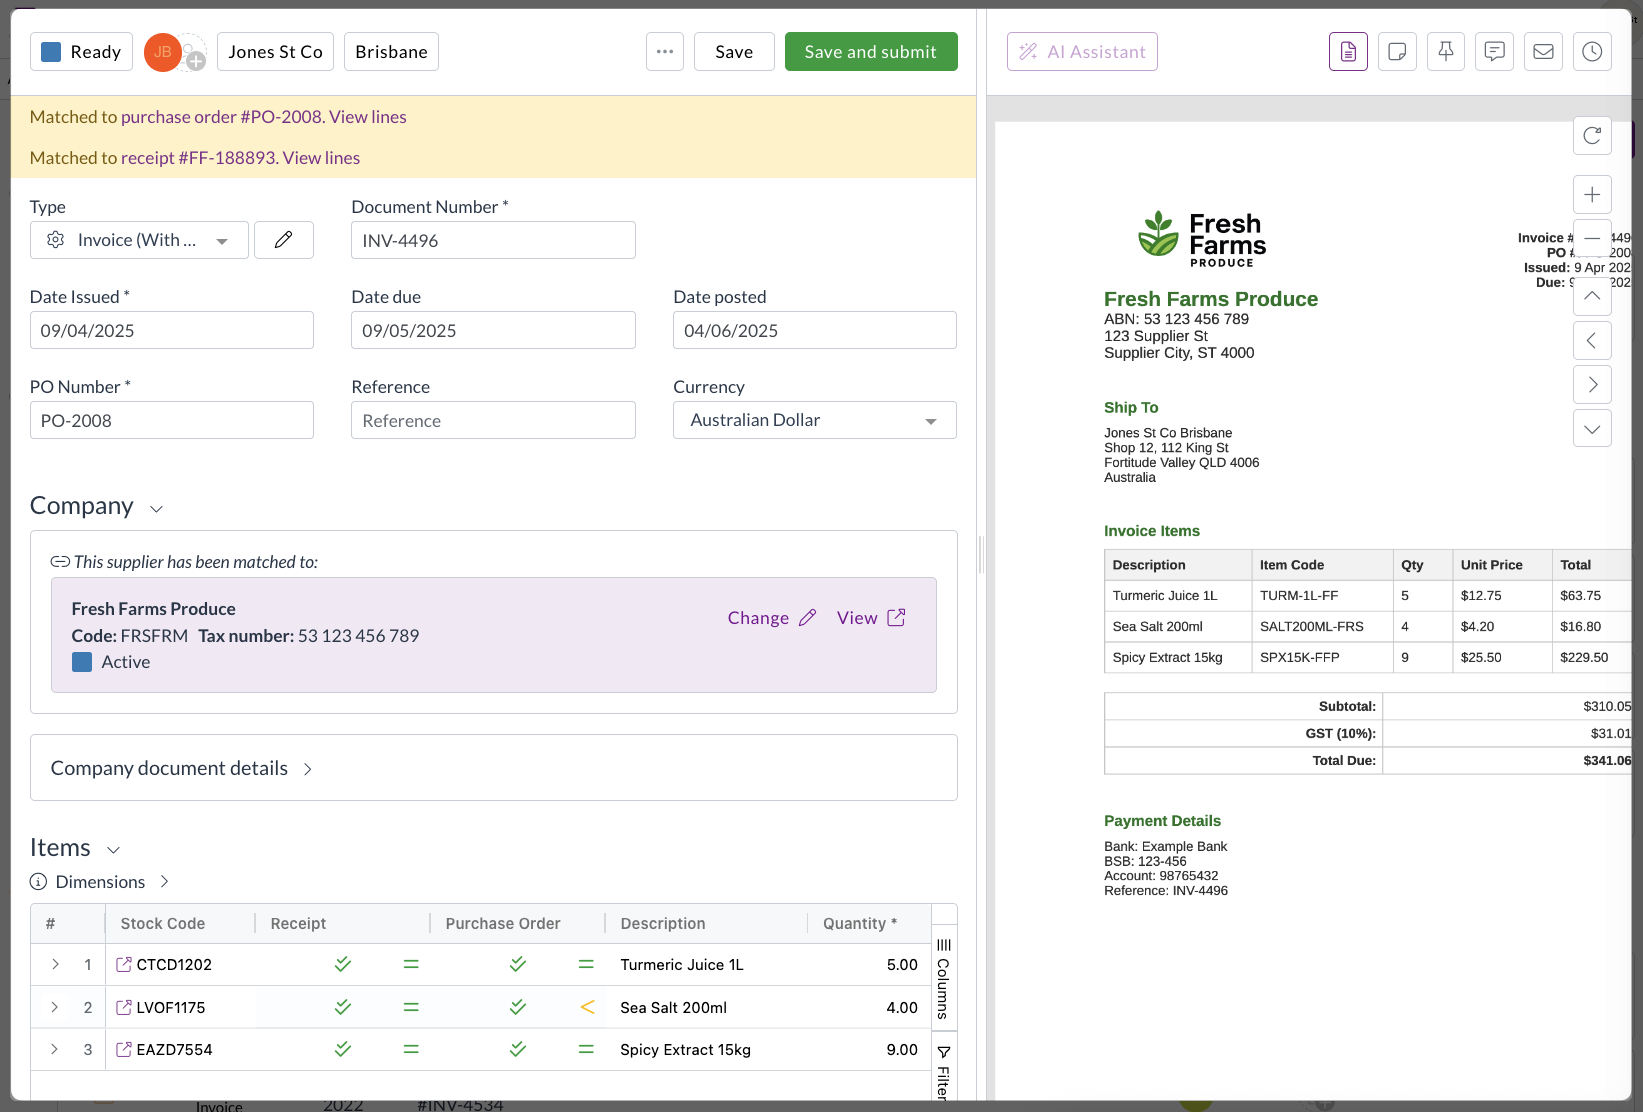Open purchase order #PO-2008 link
The image size is (1643, 1112).
[222, 117]
